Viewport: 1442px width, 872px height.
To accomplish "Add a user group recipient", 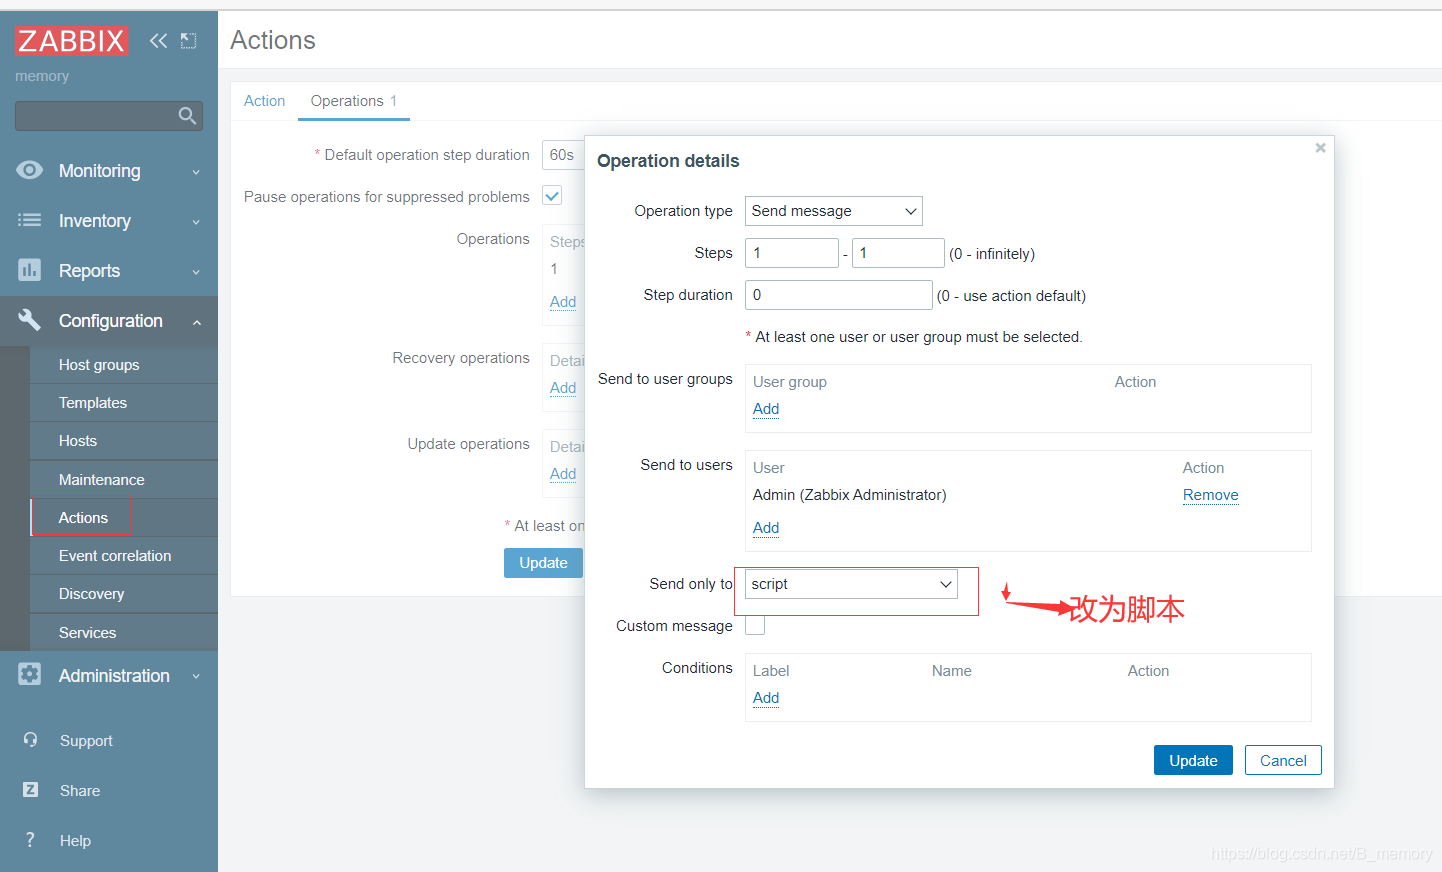I will pos(766,409).
